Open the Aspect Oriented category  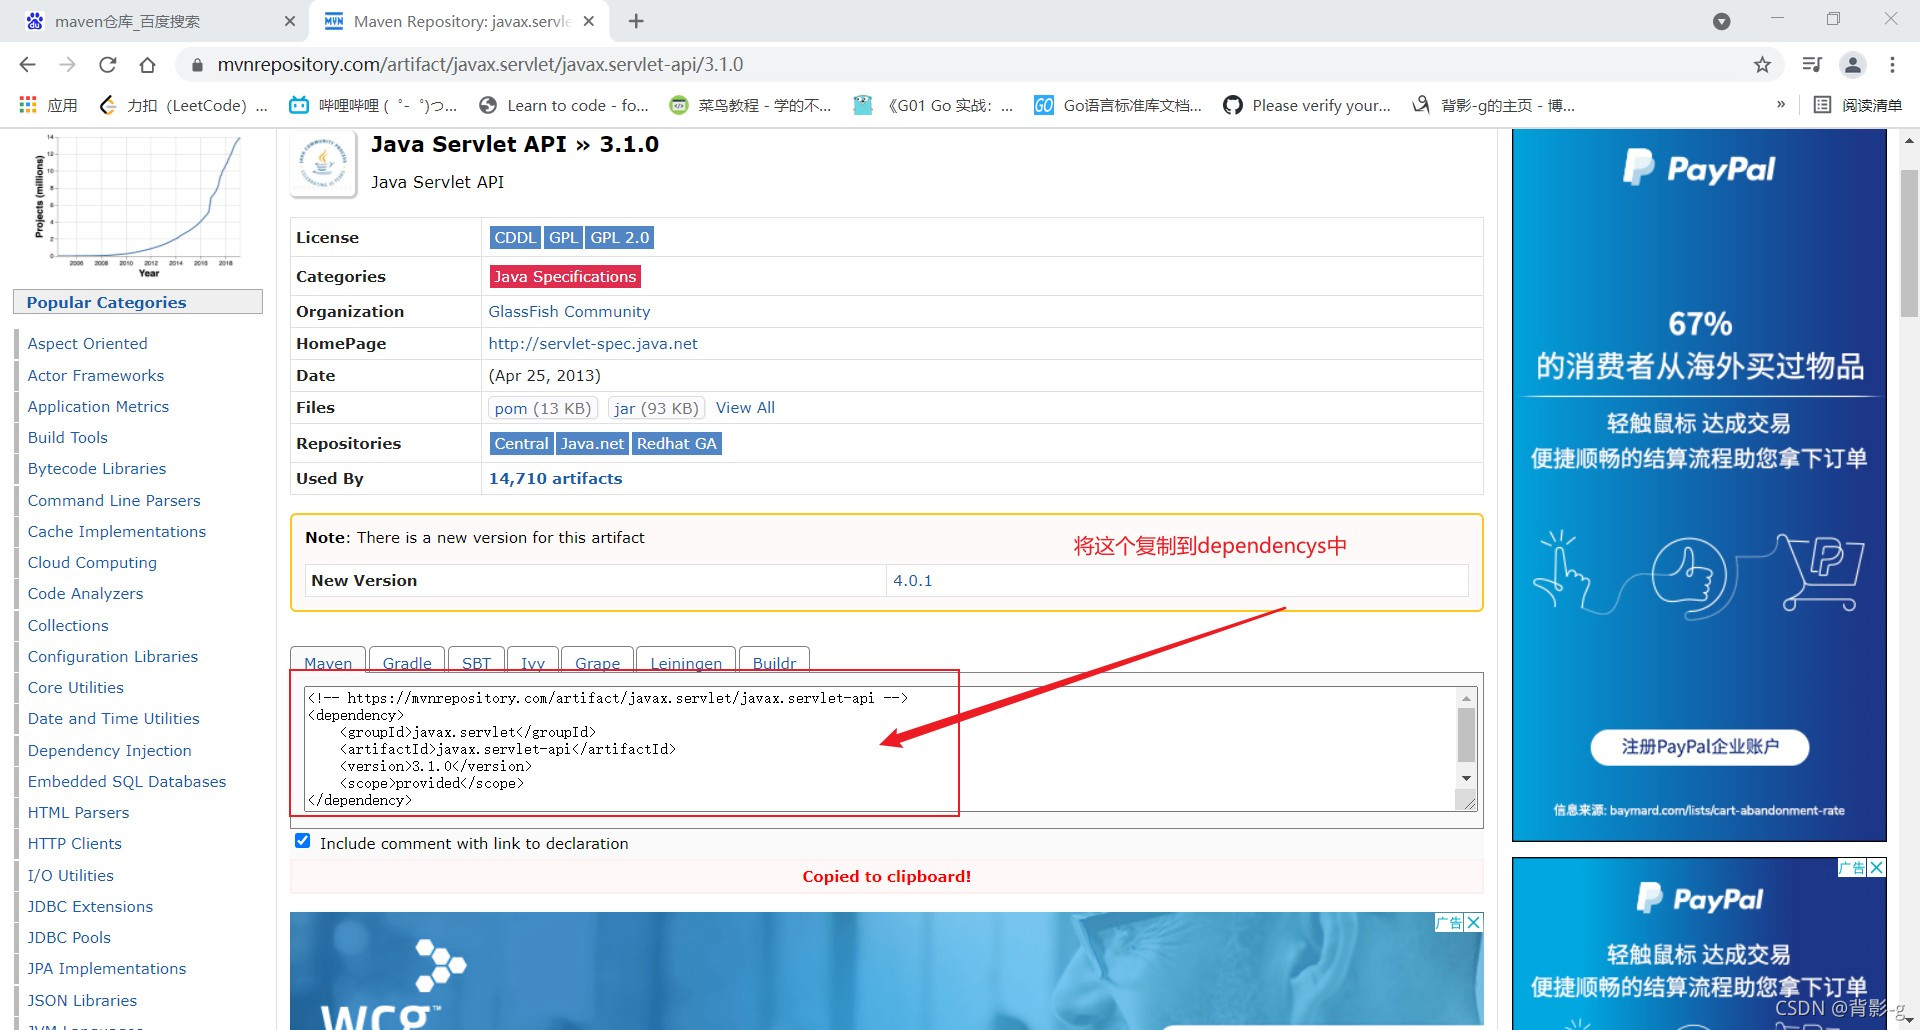(87, 344)
